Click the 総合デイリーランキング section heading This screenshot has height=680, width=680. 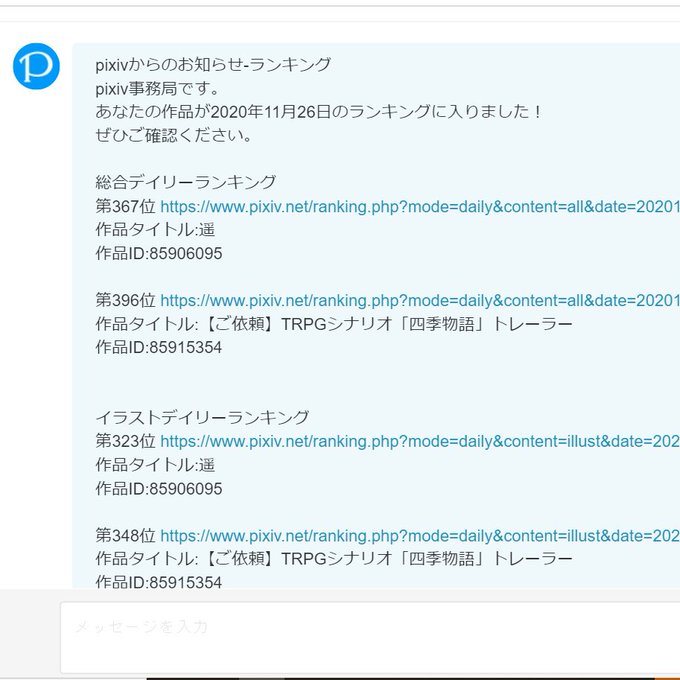[x=186, y=183]
